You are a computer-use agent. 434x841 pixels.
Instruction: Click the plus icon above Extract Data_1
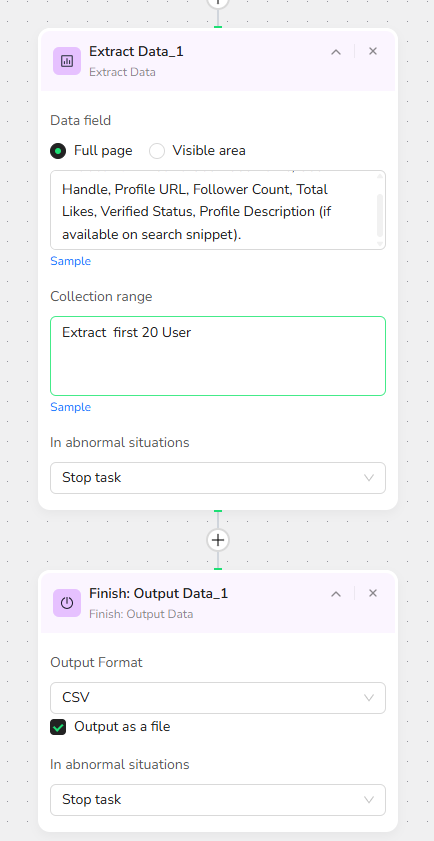218,2
